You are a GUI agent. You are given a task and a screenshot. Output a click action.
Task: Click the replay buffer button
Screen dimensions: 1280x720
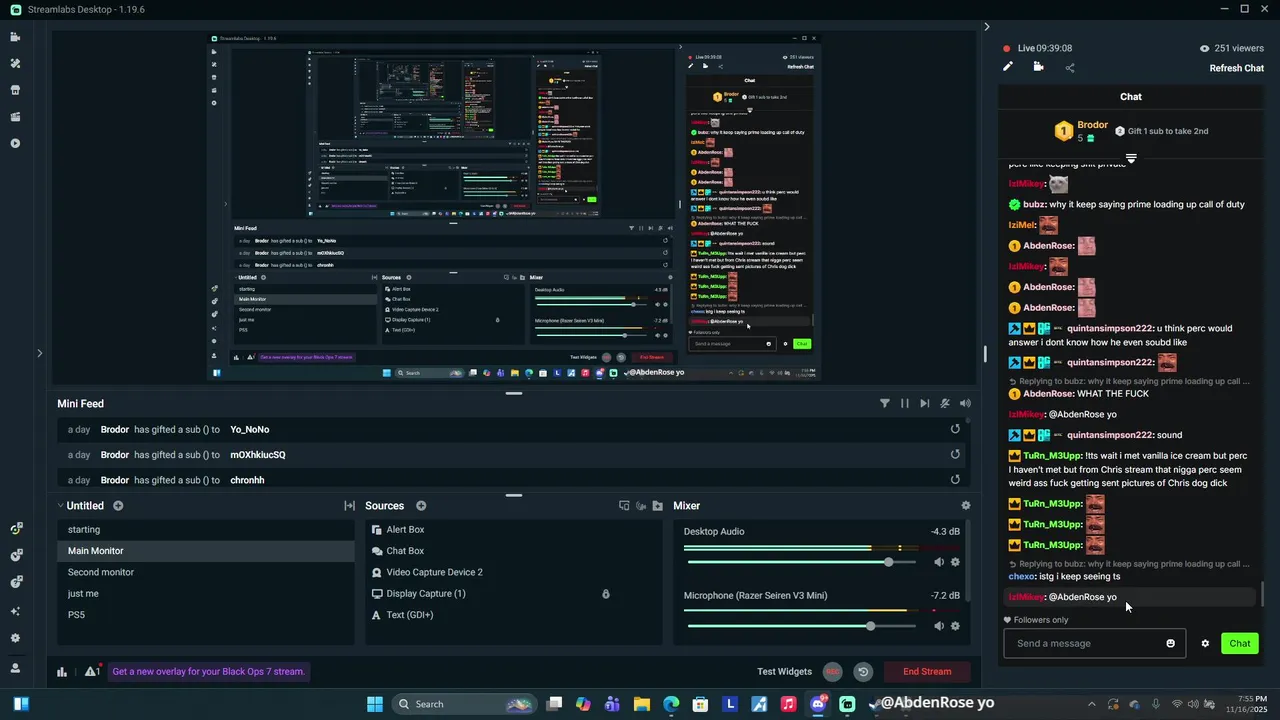(x=863, y=672)
